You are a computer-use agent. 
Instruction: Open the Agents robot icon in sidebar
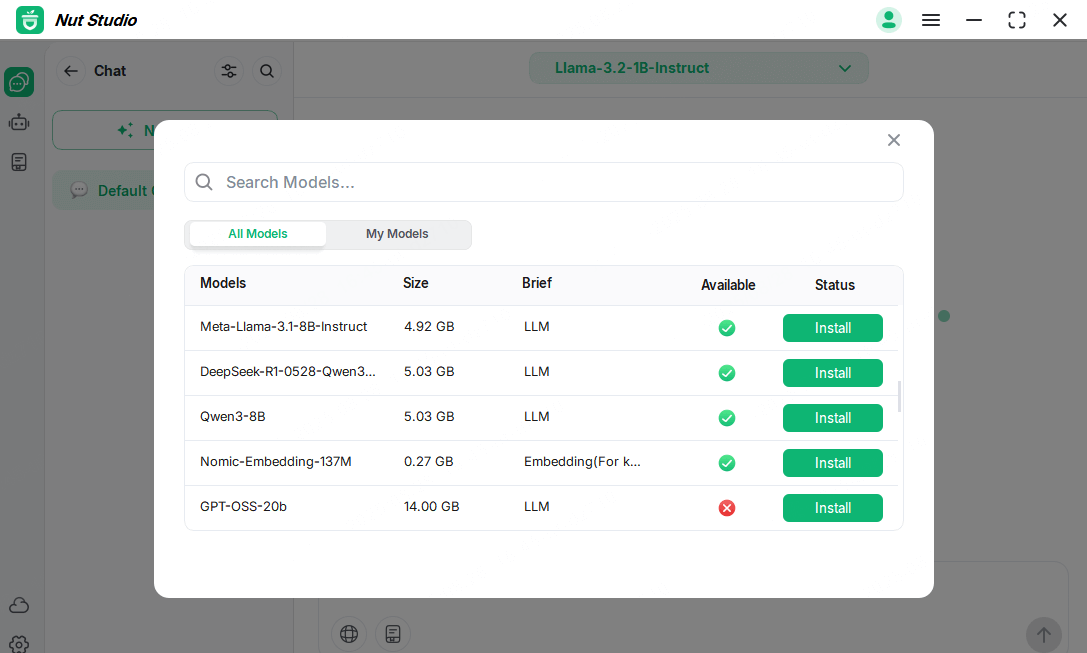[x=19, y=123]
